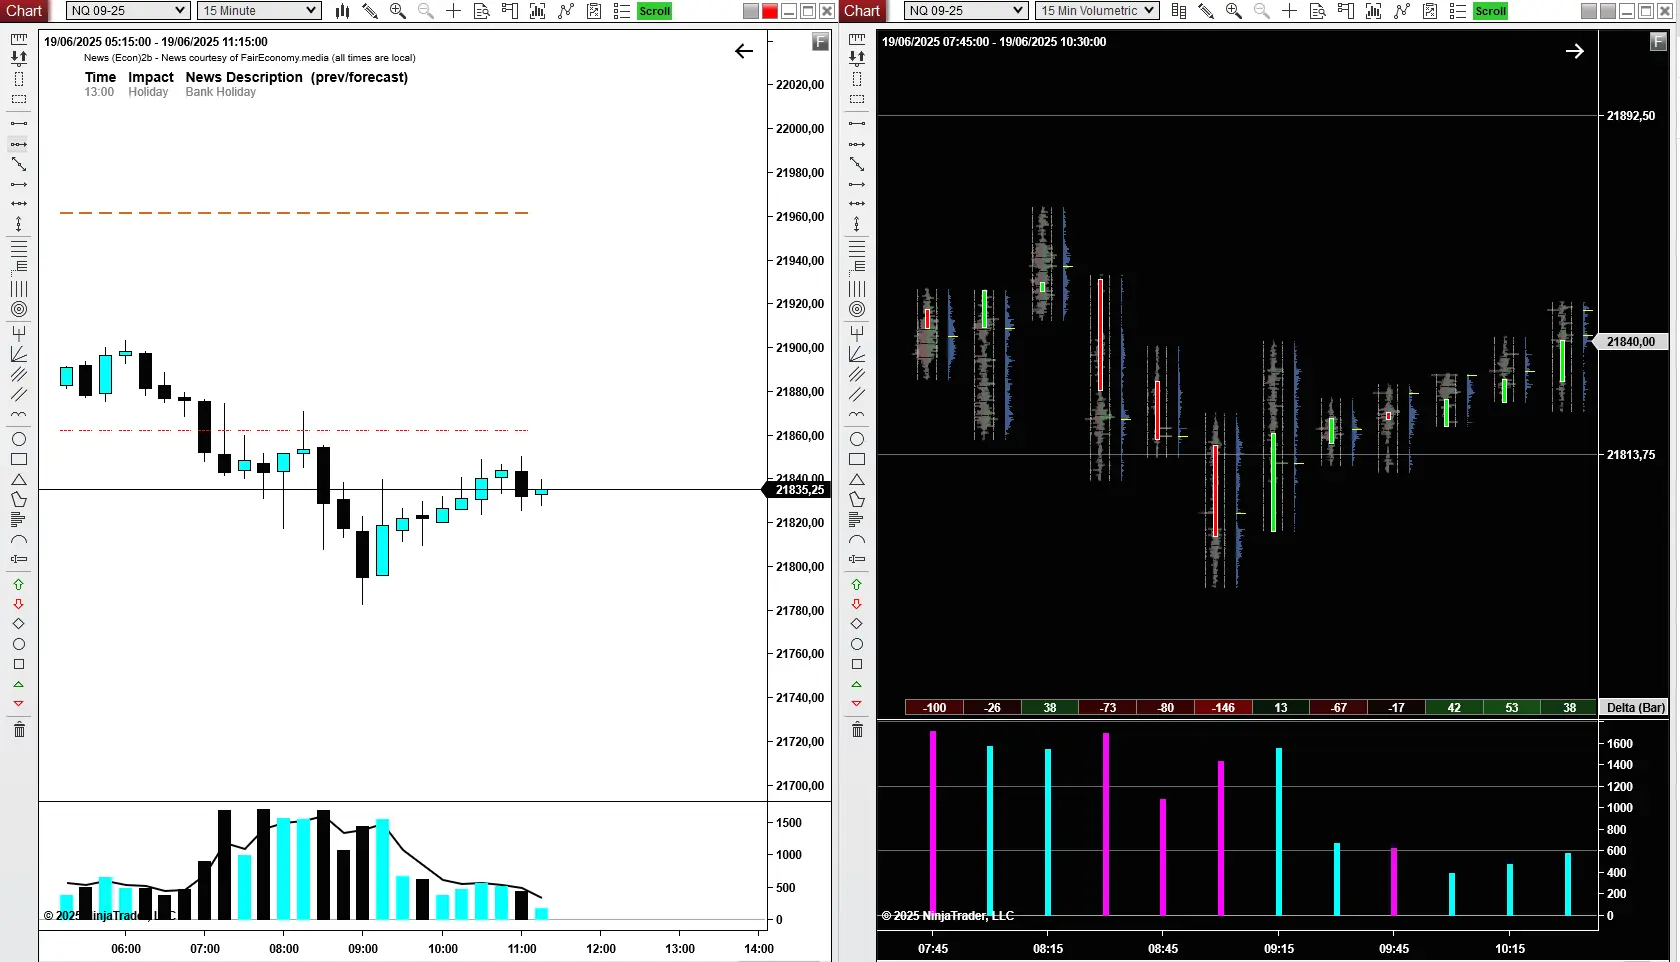The image size is (1680, 962).
Task: Toggle the Scroll button on the left chart
Action: 655,11
